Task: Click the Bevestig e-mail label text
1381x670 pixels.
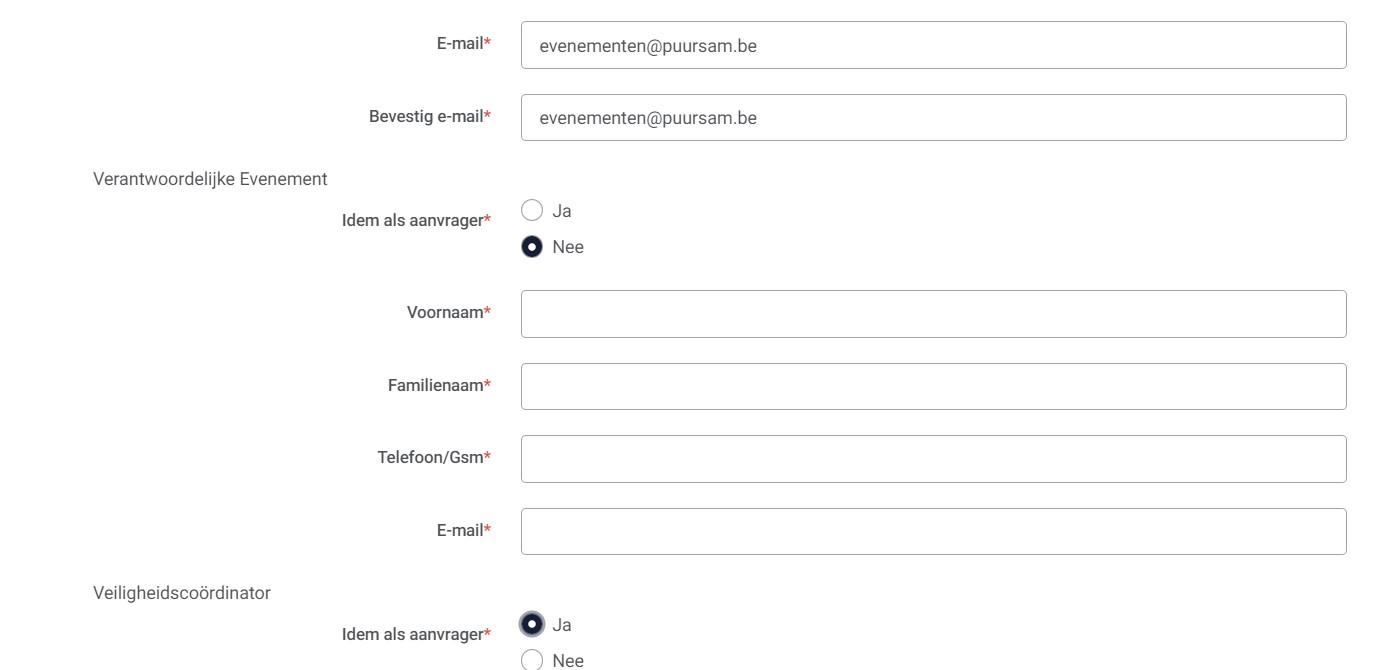Action: (x=427, y=117)
